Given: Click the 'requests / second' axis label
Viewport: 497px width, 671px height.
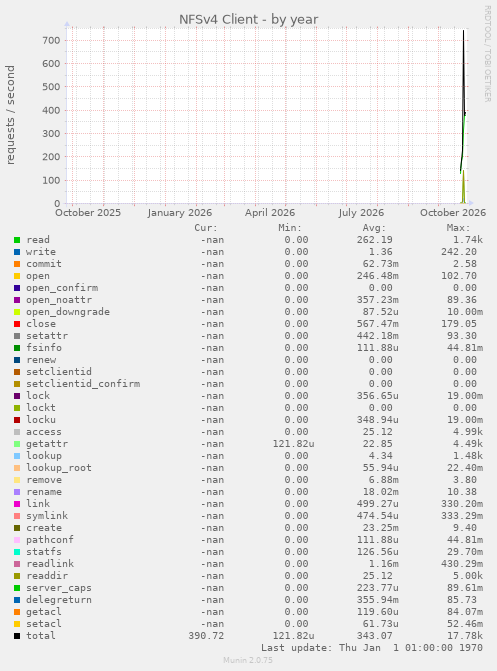Looking at the screenshot, I should click(10, 115).
